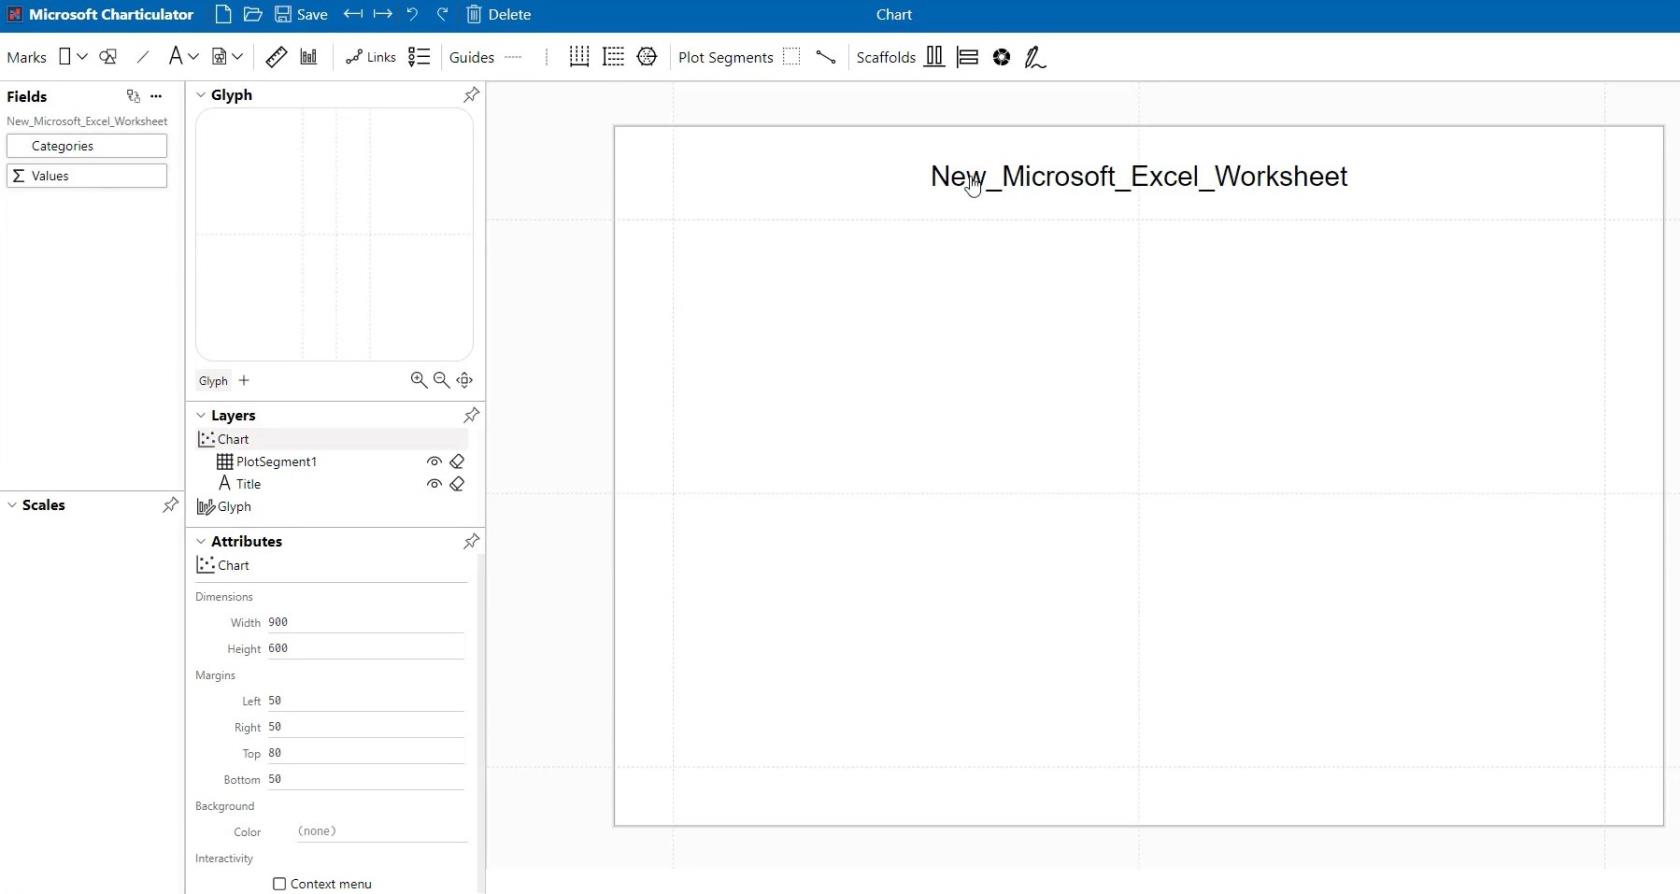Hide the Title layer
The image size is (1680, 894).
pos(434,484)
